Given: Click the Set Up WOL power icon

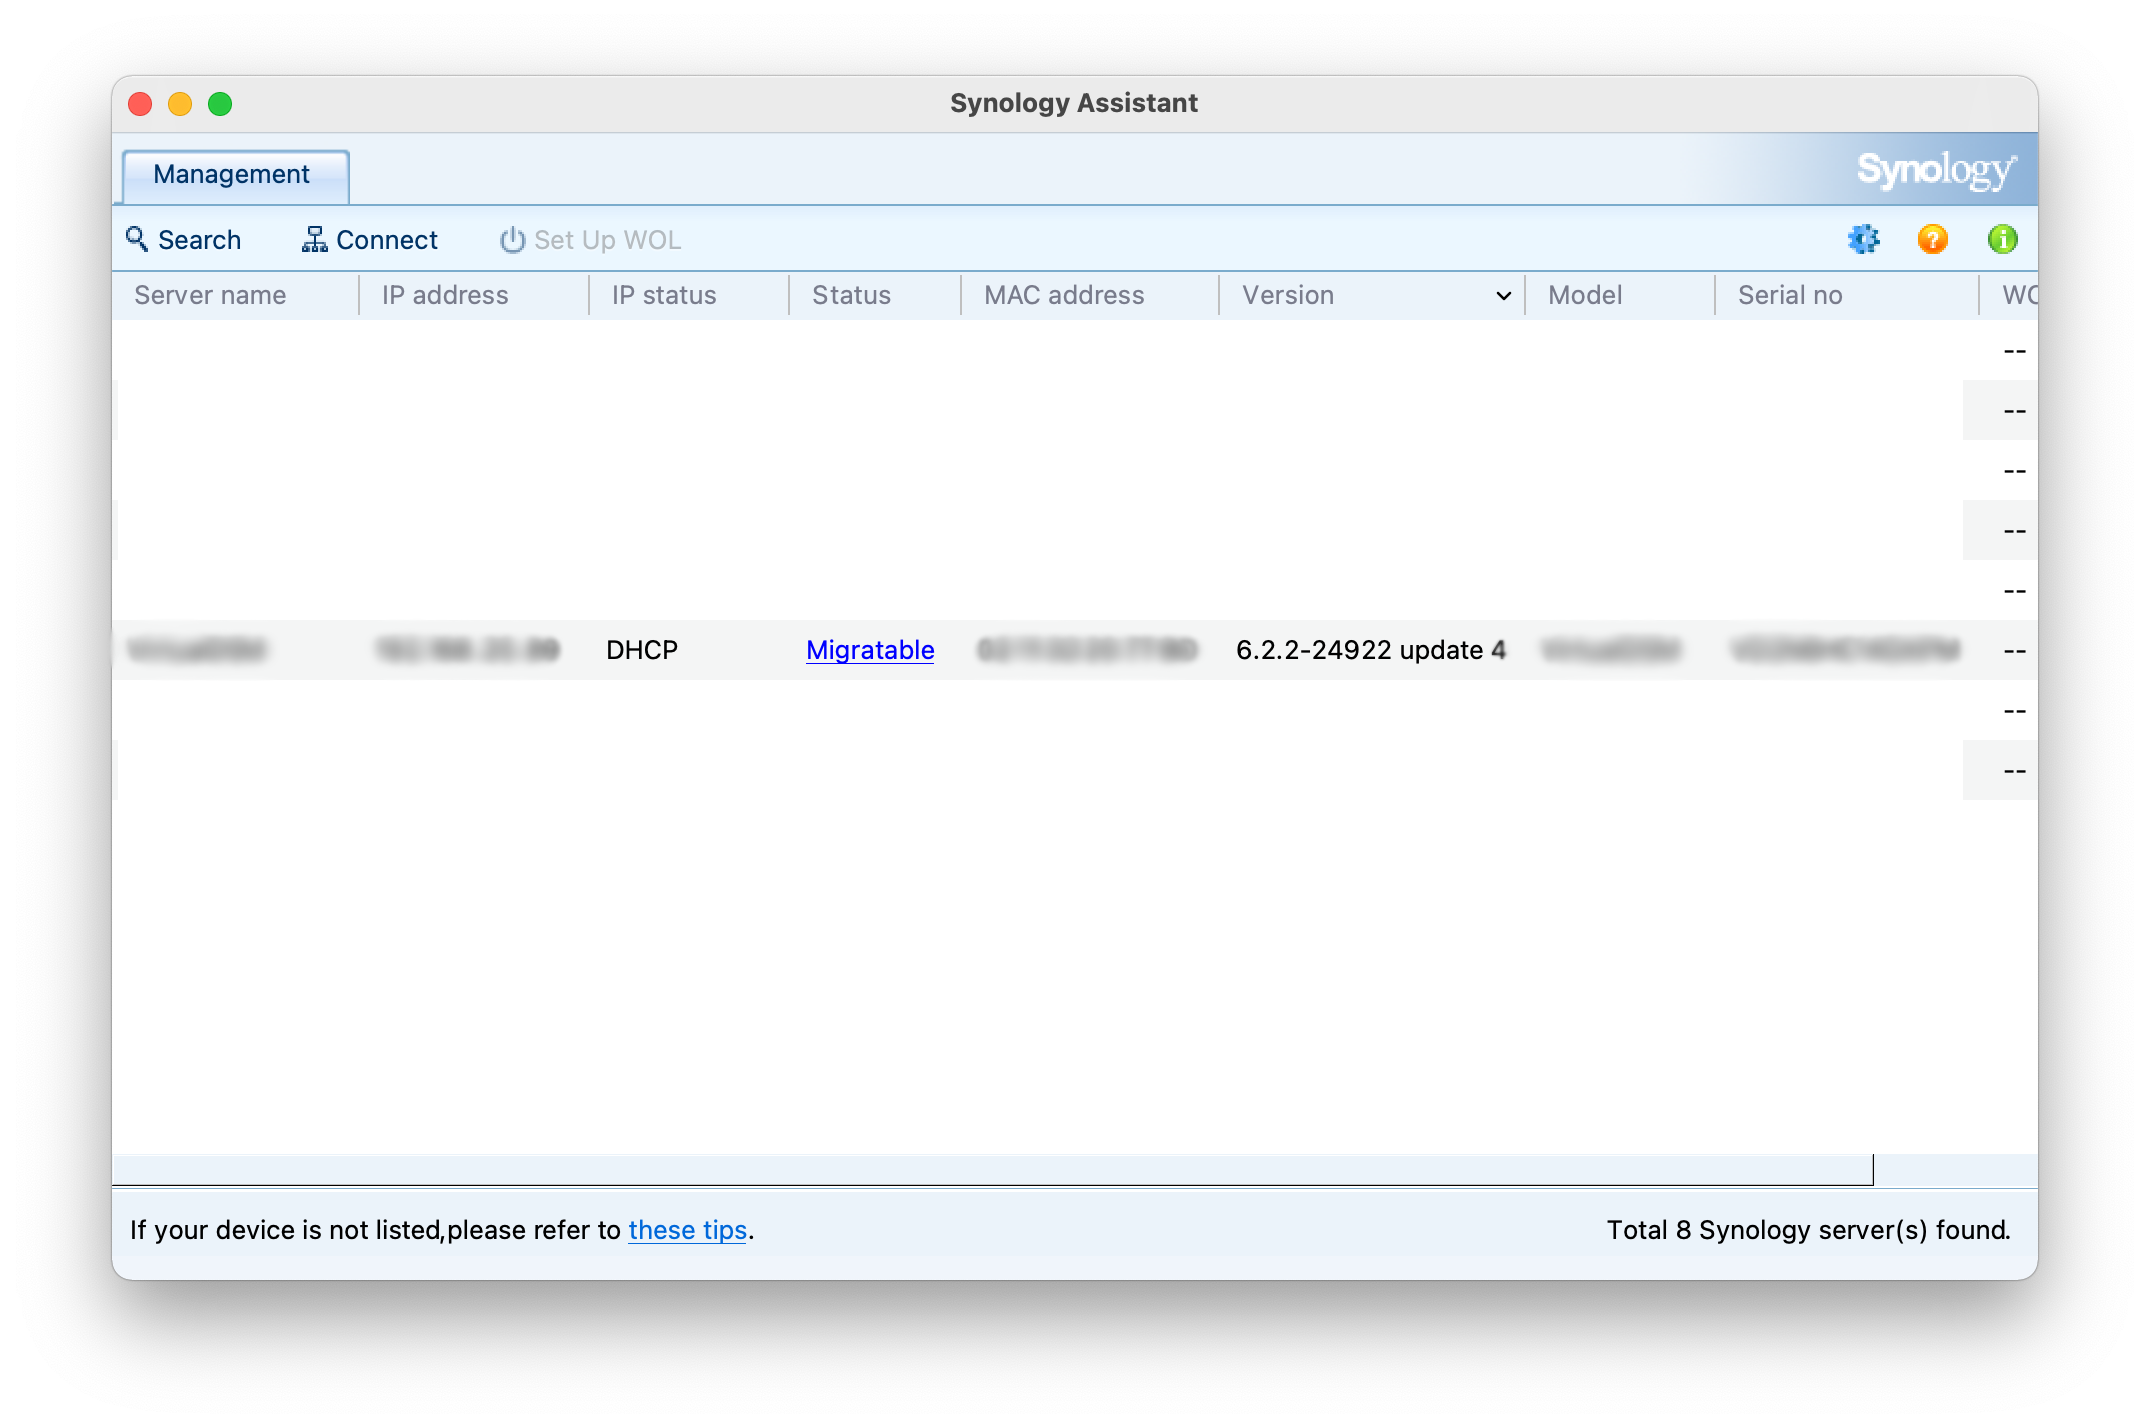Looking at the screenshot, I should (512, 239).
